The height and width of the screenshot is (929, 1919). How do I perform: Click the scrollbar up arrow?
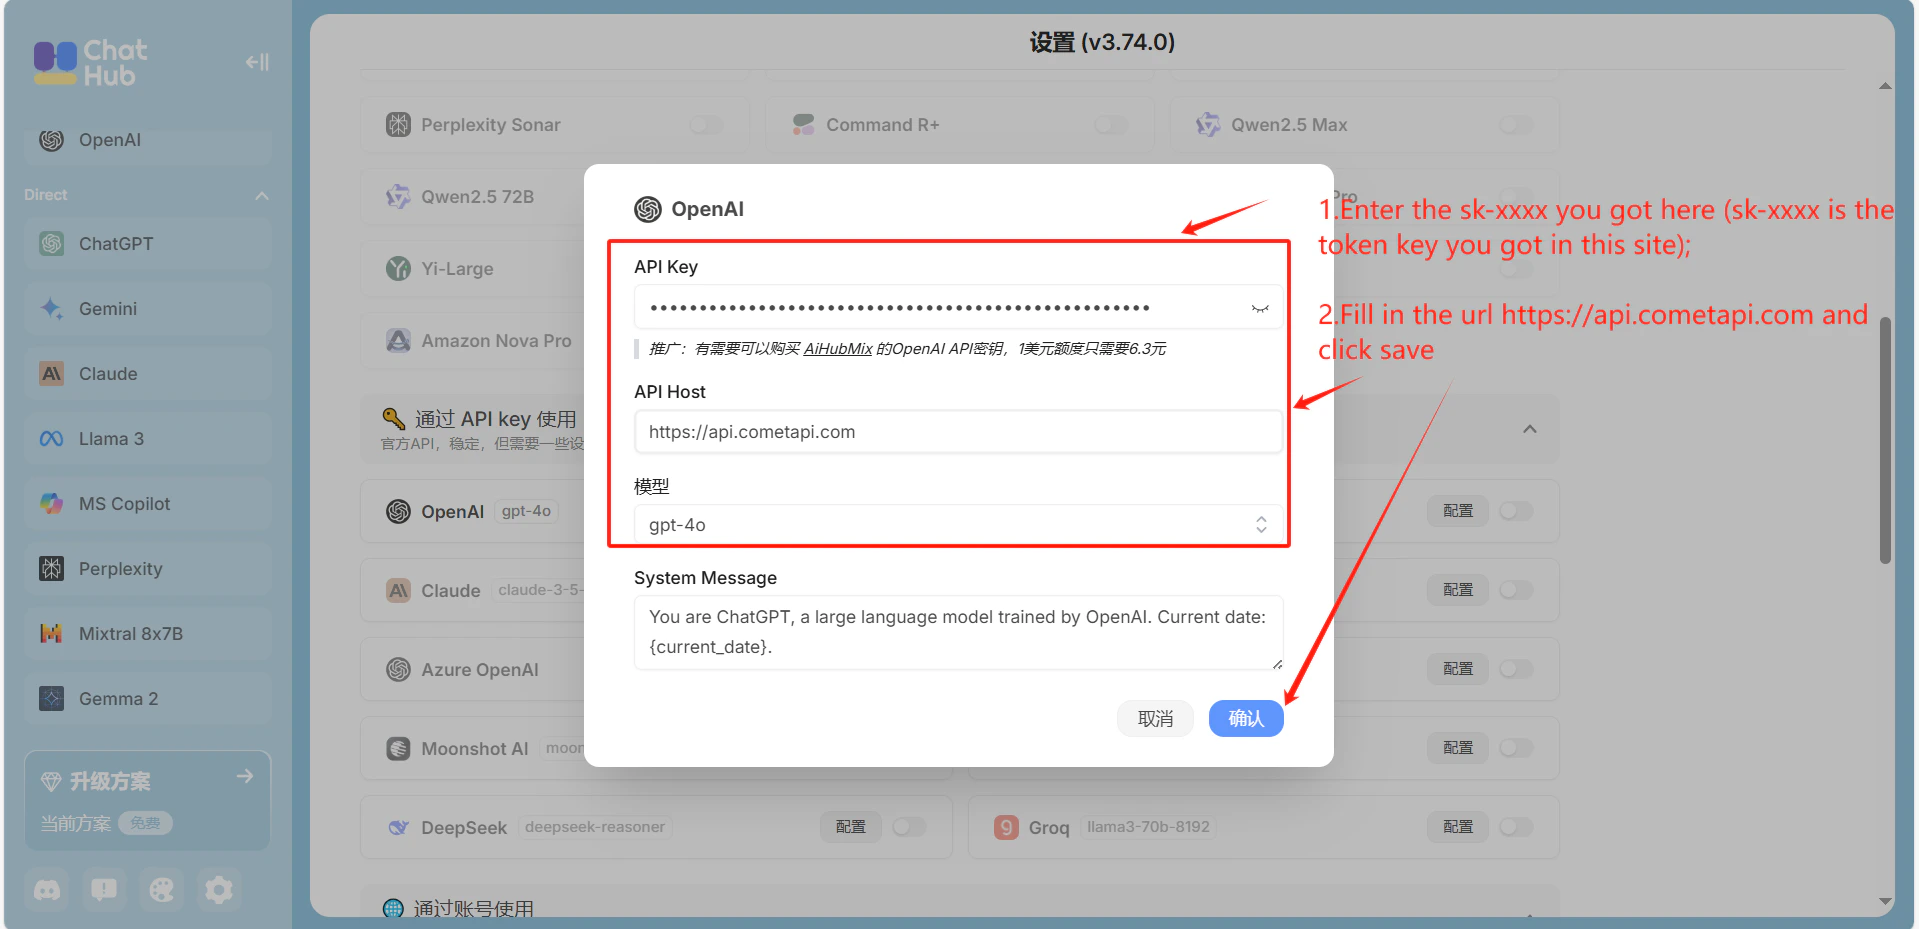click(x=1885, y=87)
